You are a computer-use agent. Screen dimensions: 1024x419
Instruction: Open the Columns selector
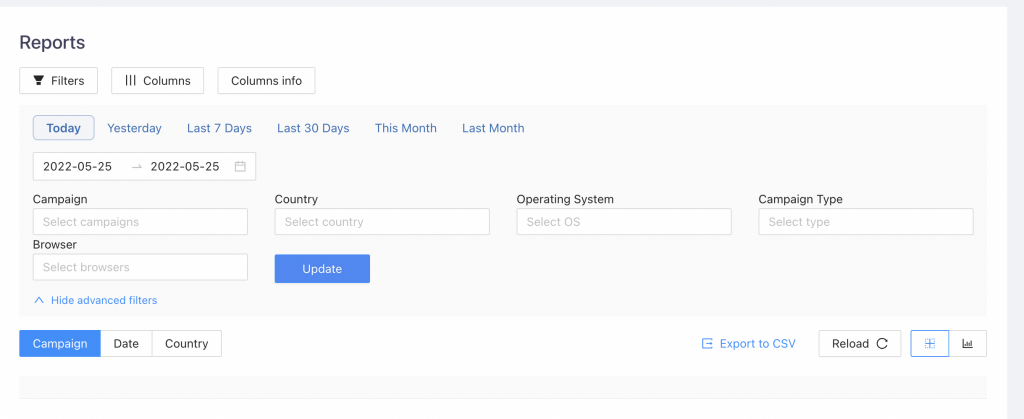[158, 81]
